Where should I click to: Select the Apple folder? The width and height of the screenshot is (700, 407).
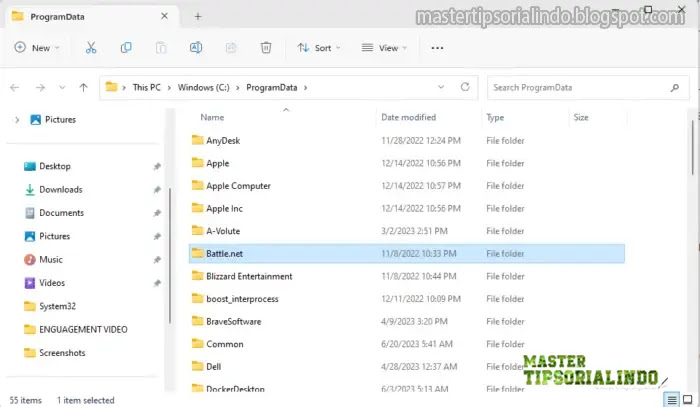pos(407,163)
